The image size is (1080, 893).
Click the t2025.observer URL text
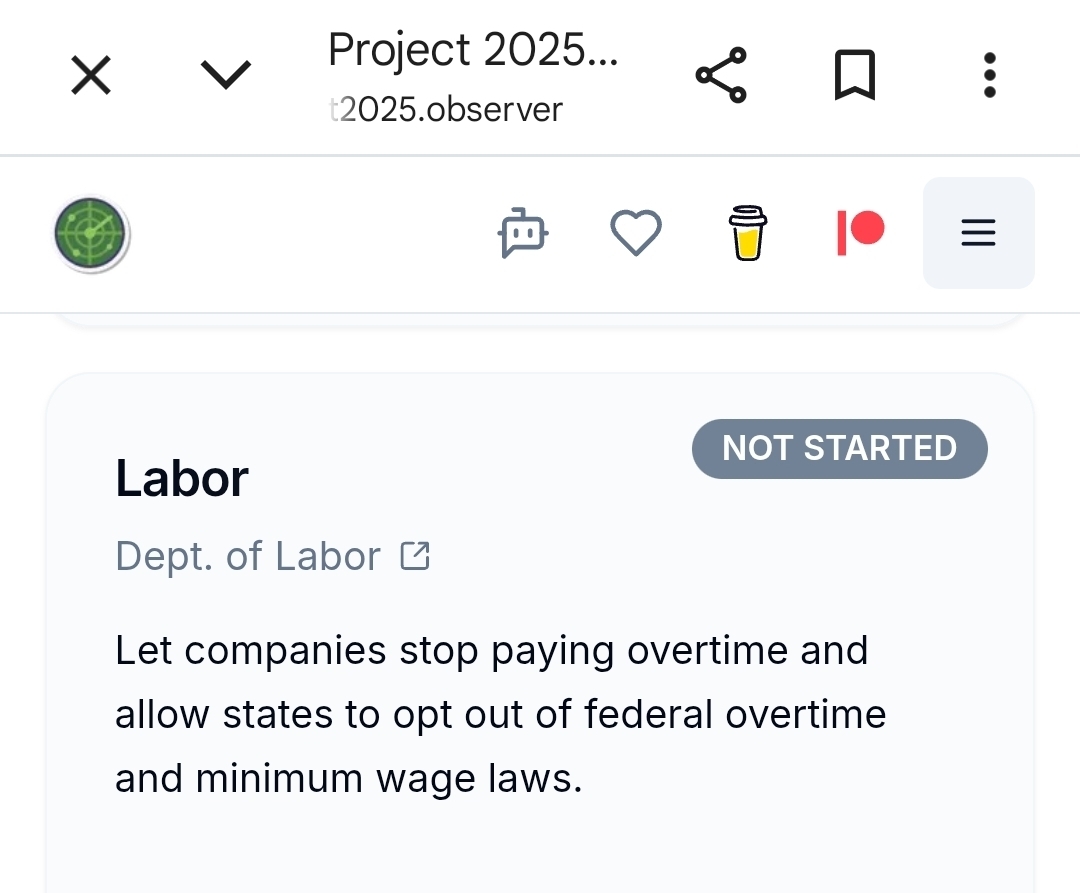point(446,109)
